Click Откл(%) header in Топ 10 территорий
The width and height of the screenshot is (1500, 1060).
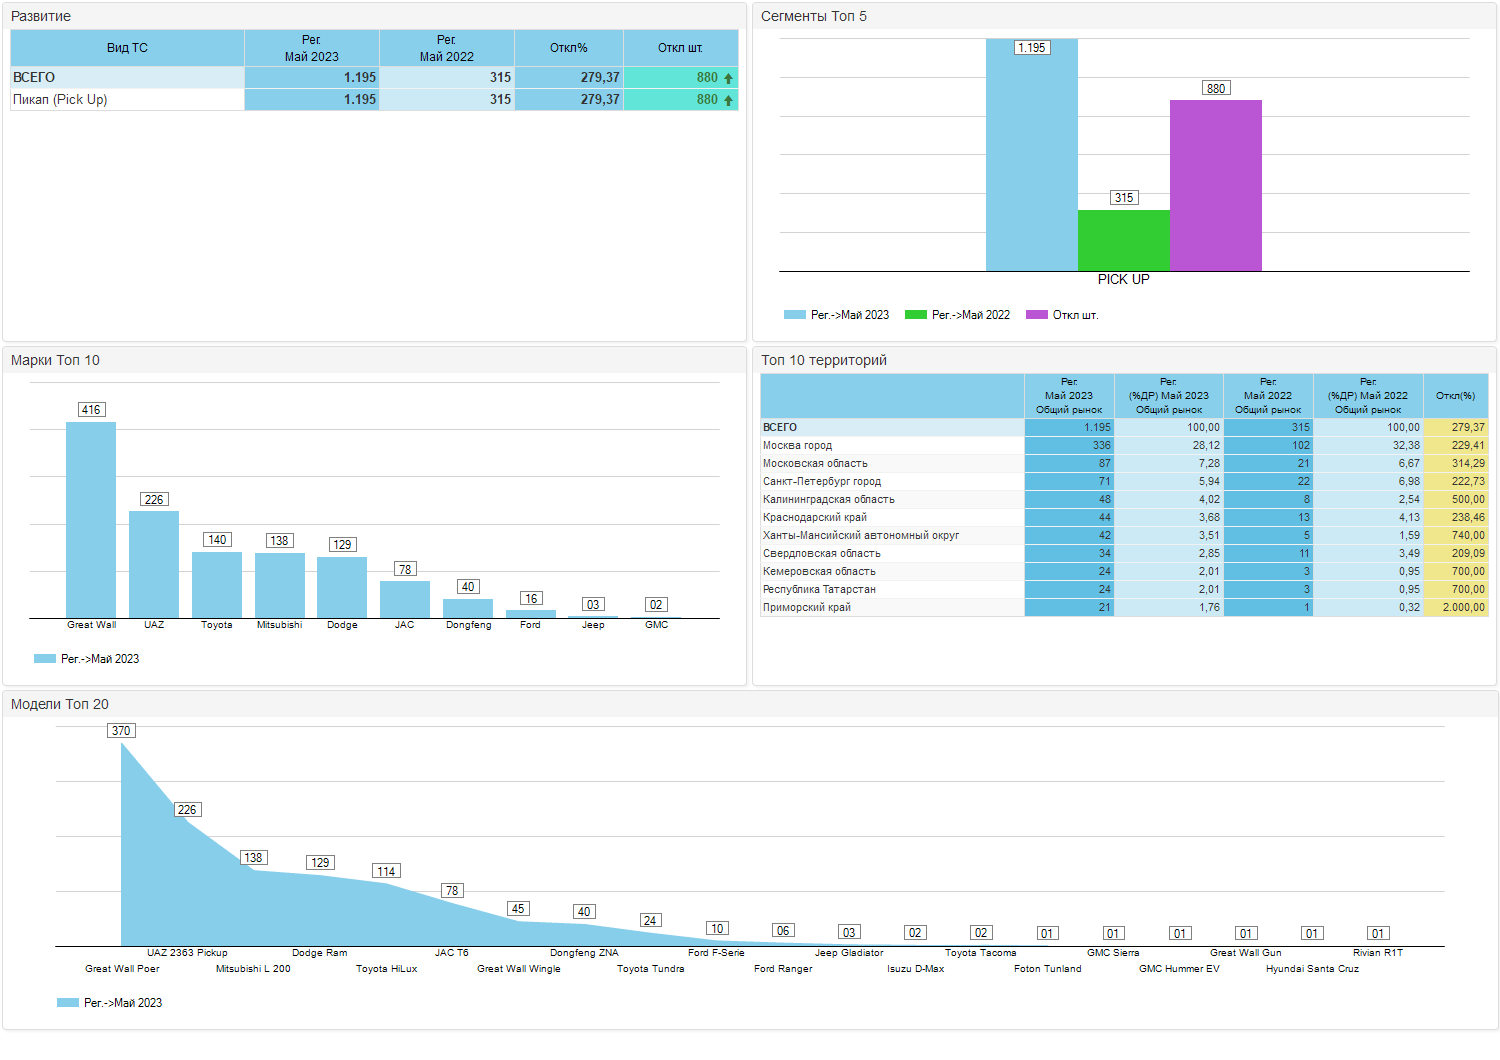pyautogui.click(x=1456, y=396)
